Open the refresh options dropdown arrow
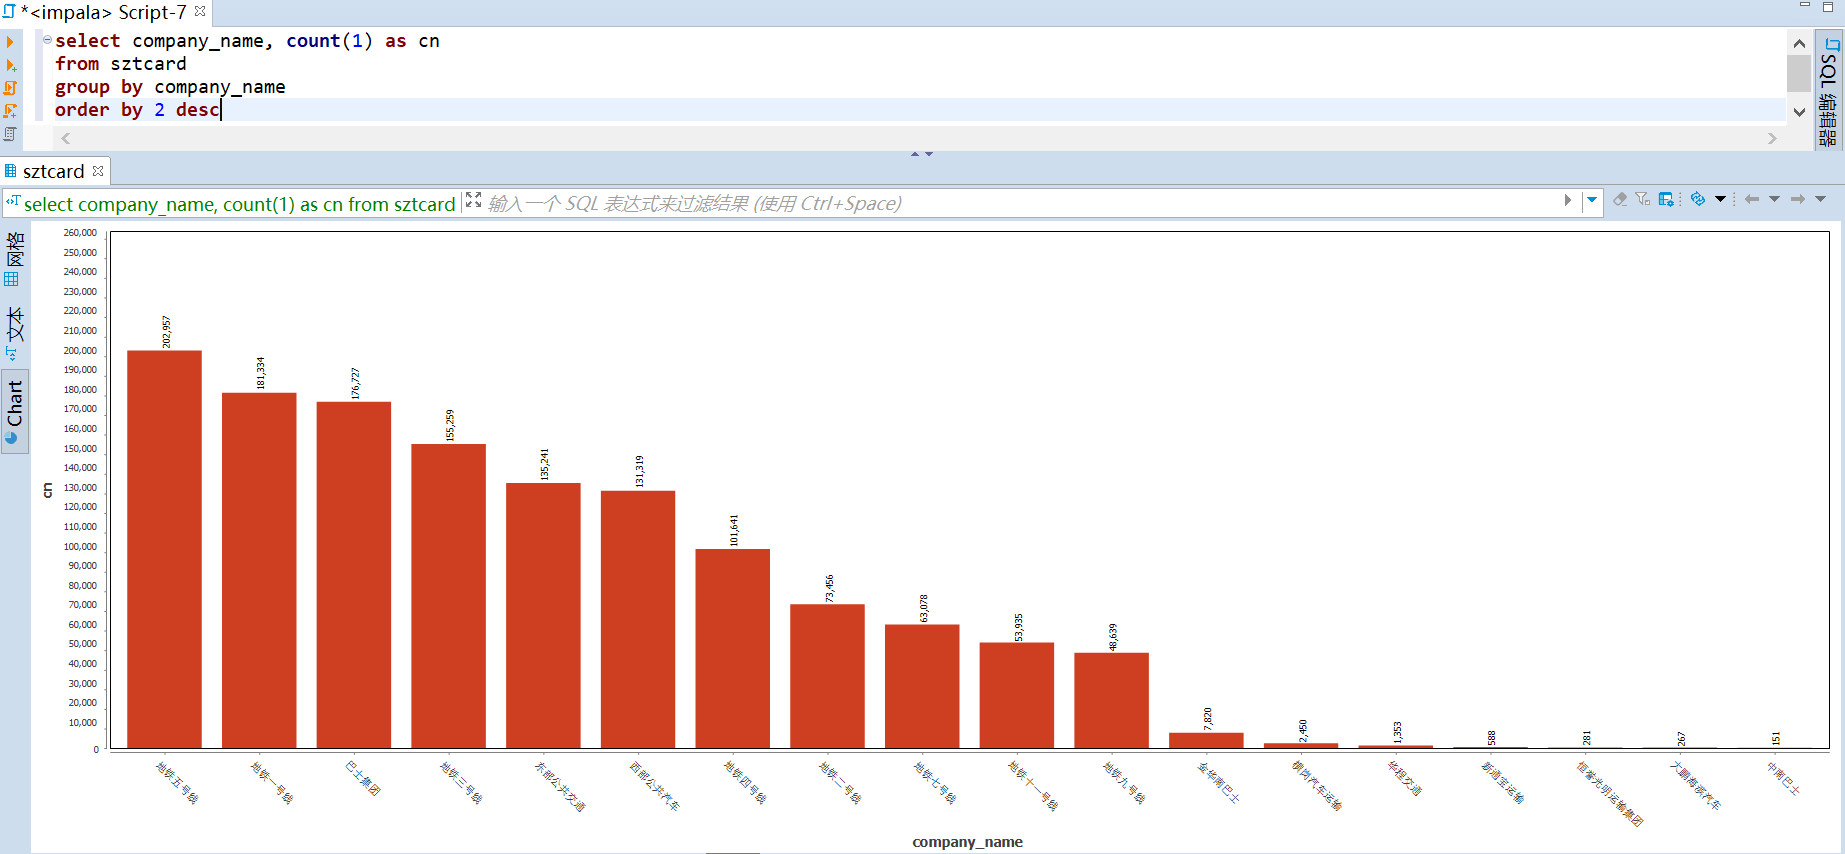This screenshot has height=854, width=1845. (x=1720, y=199)
